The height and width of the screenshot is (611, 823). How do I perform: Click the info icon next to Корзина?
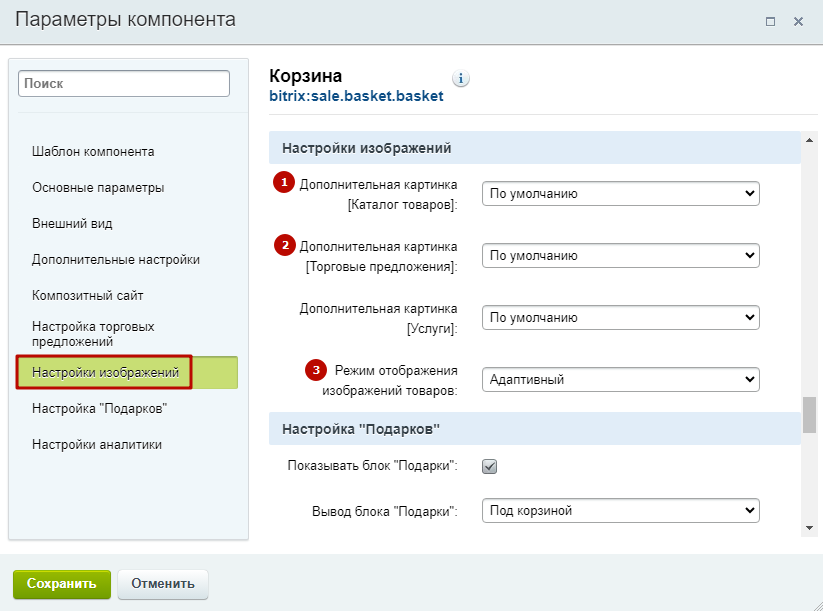(x=461, y=79)
